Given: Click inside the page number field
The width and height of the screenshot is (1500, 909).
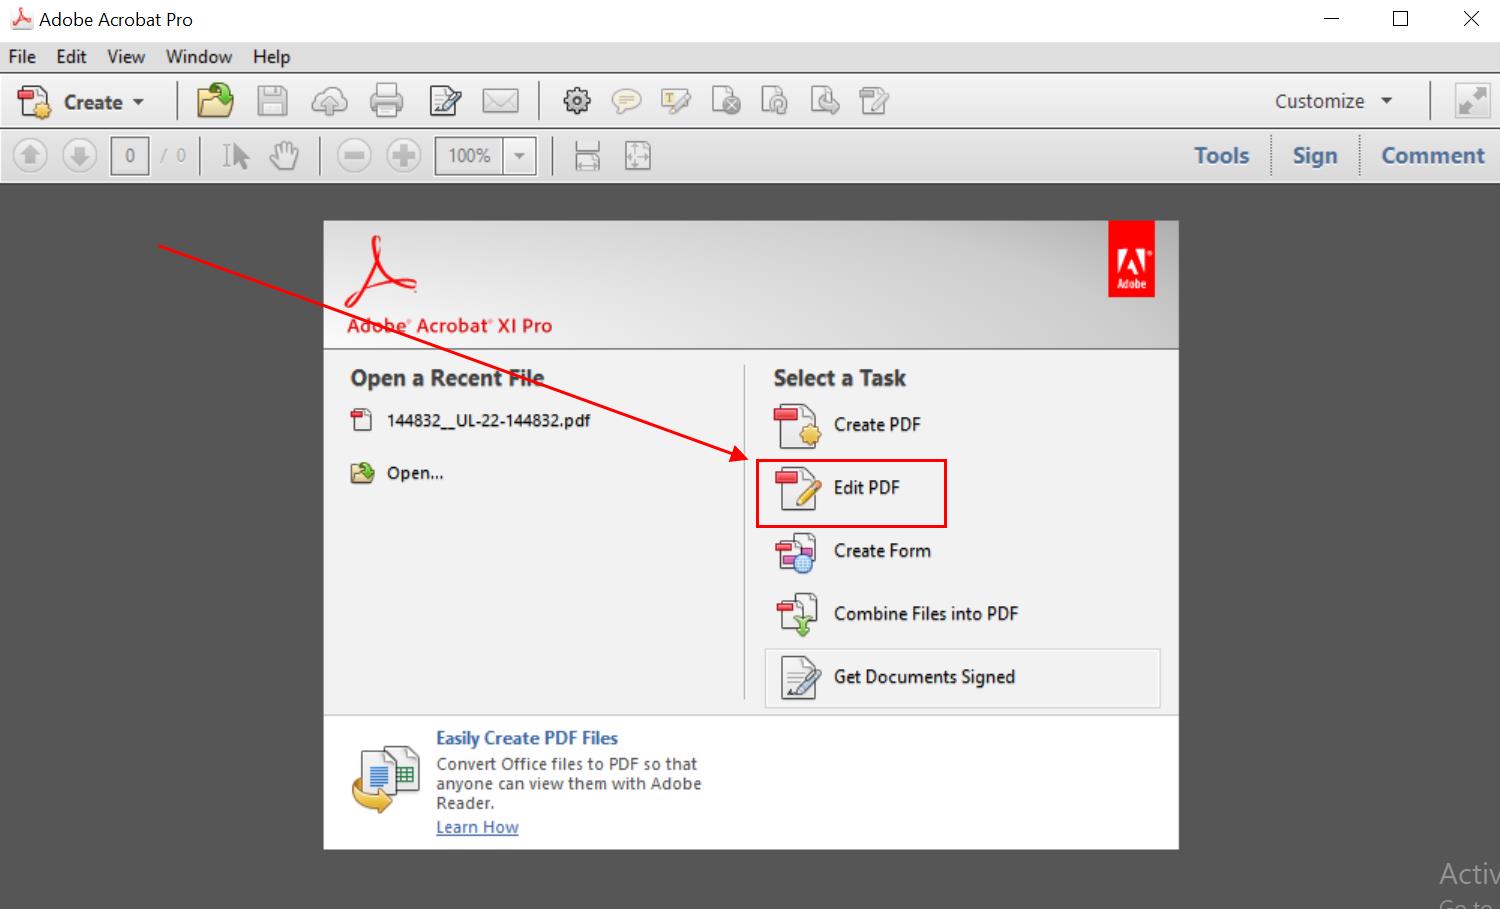Looking at the screenshot, I should coord(129,155).
